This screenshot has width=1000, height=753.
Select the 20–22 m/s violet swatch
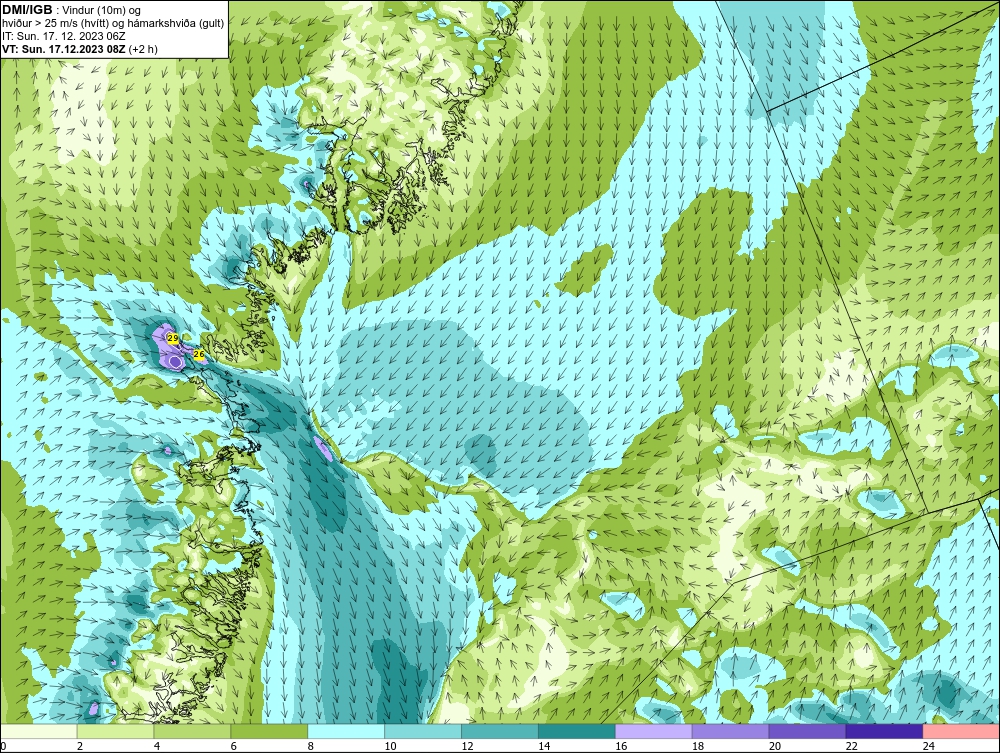click(807, 731)
